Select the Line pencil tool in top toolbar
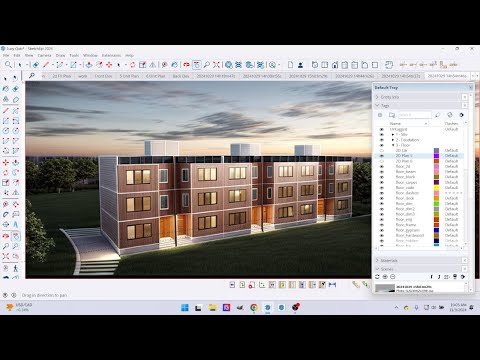Screen dimensions: 480x360 (x=46, y=65)
